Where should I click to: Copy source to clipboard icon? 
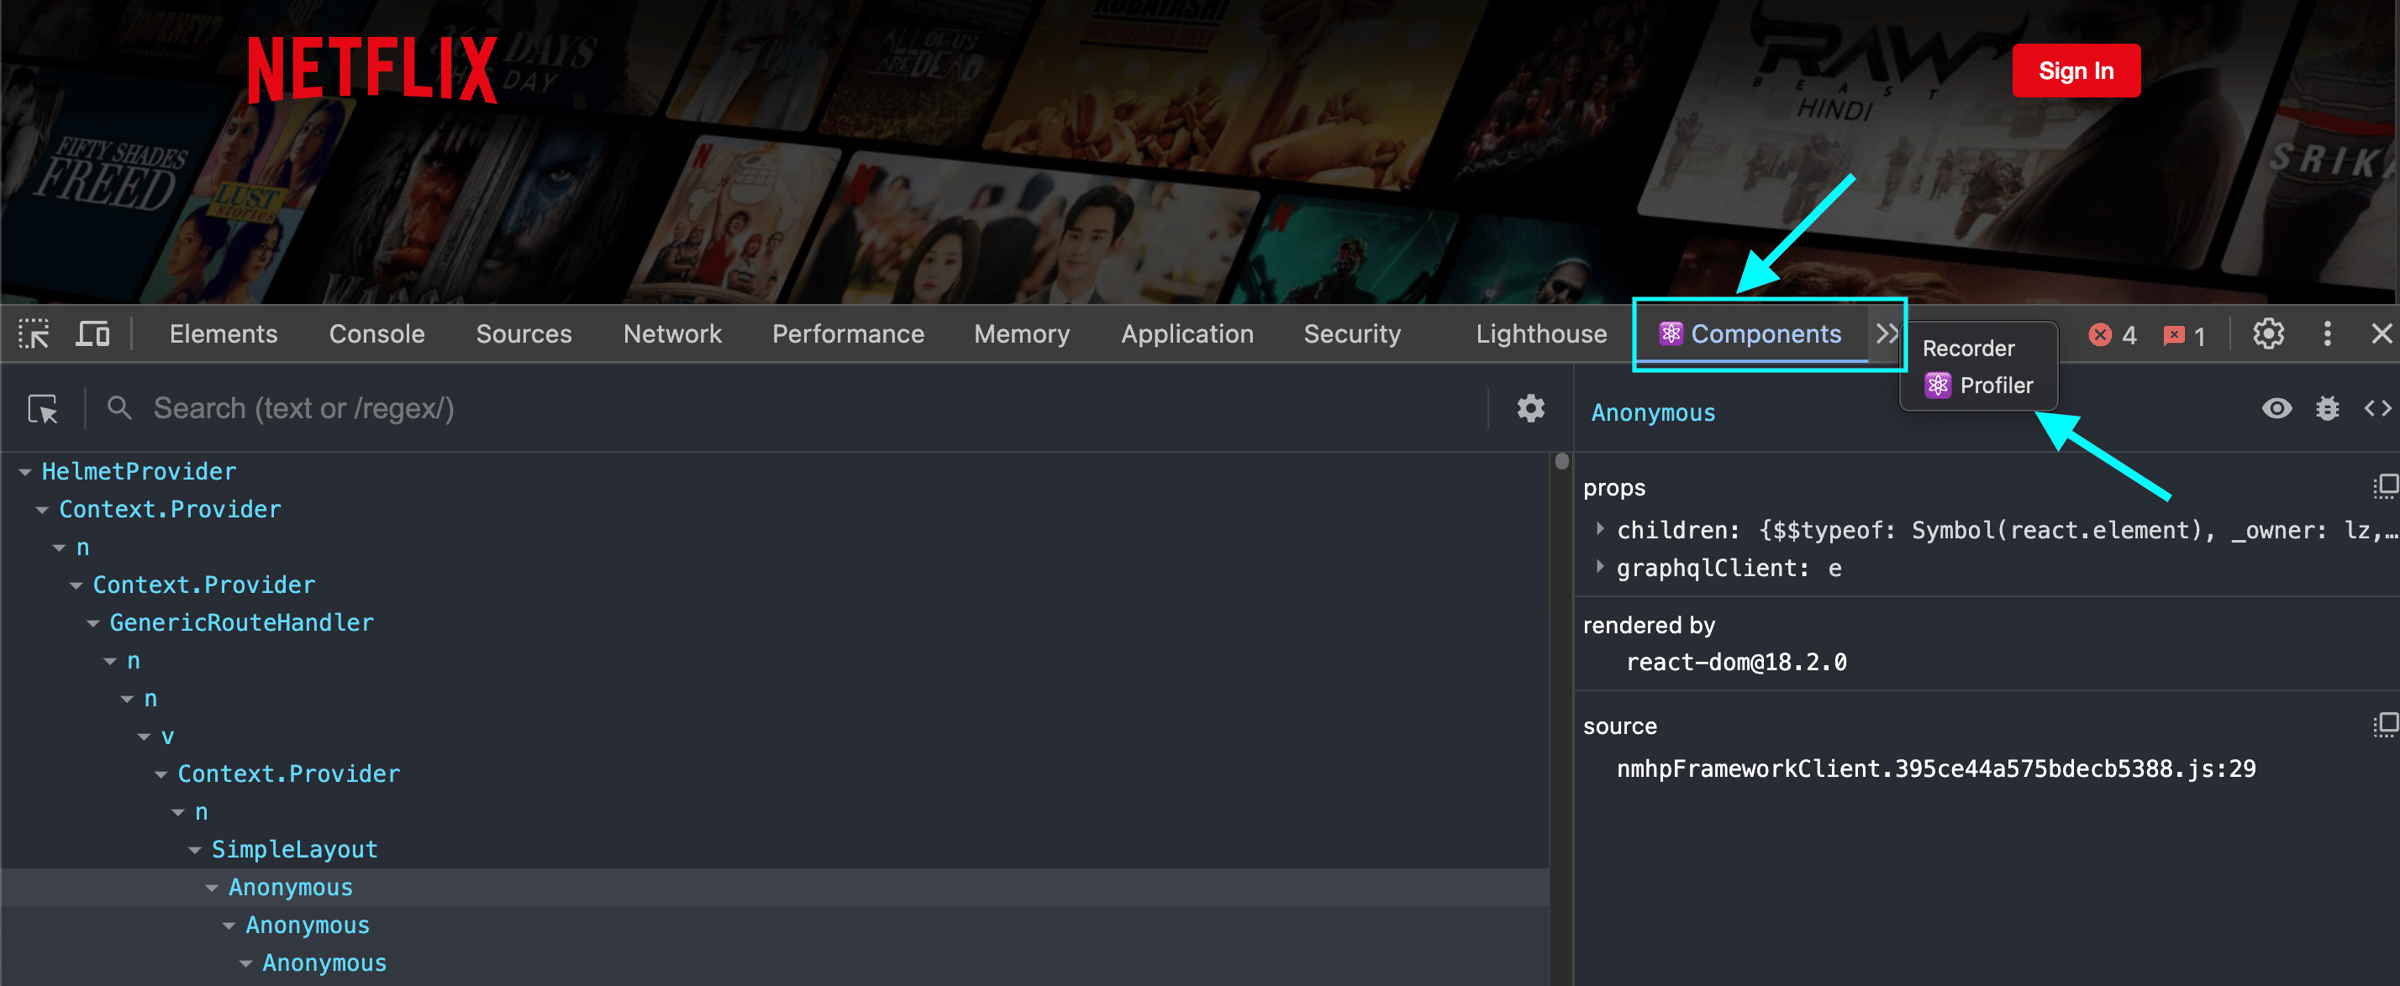click(2386, 725)
